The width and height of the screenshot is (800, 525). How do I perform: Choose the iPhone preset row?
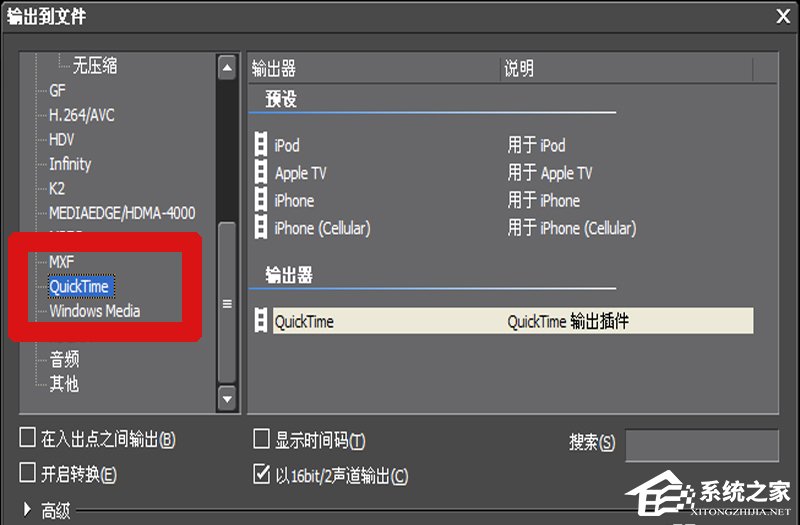504,199
